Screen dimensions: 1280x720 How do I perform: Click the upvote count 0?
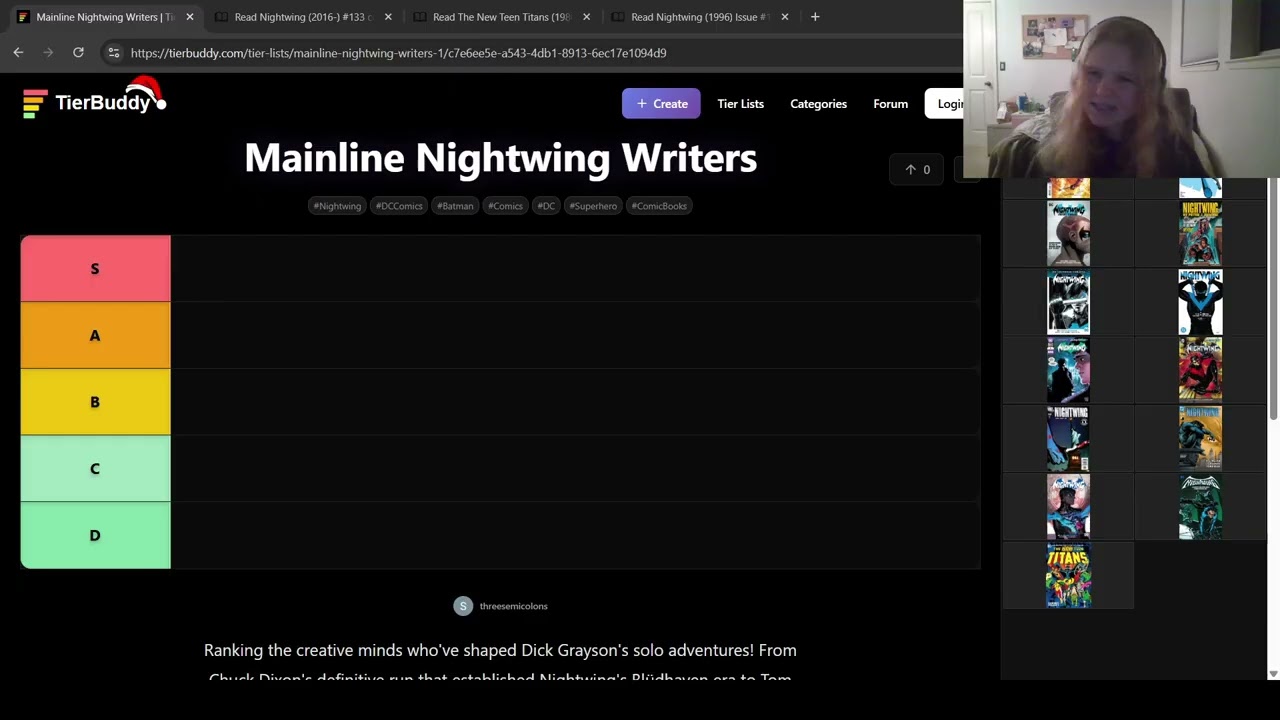tap(926, 170)
